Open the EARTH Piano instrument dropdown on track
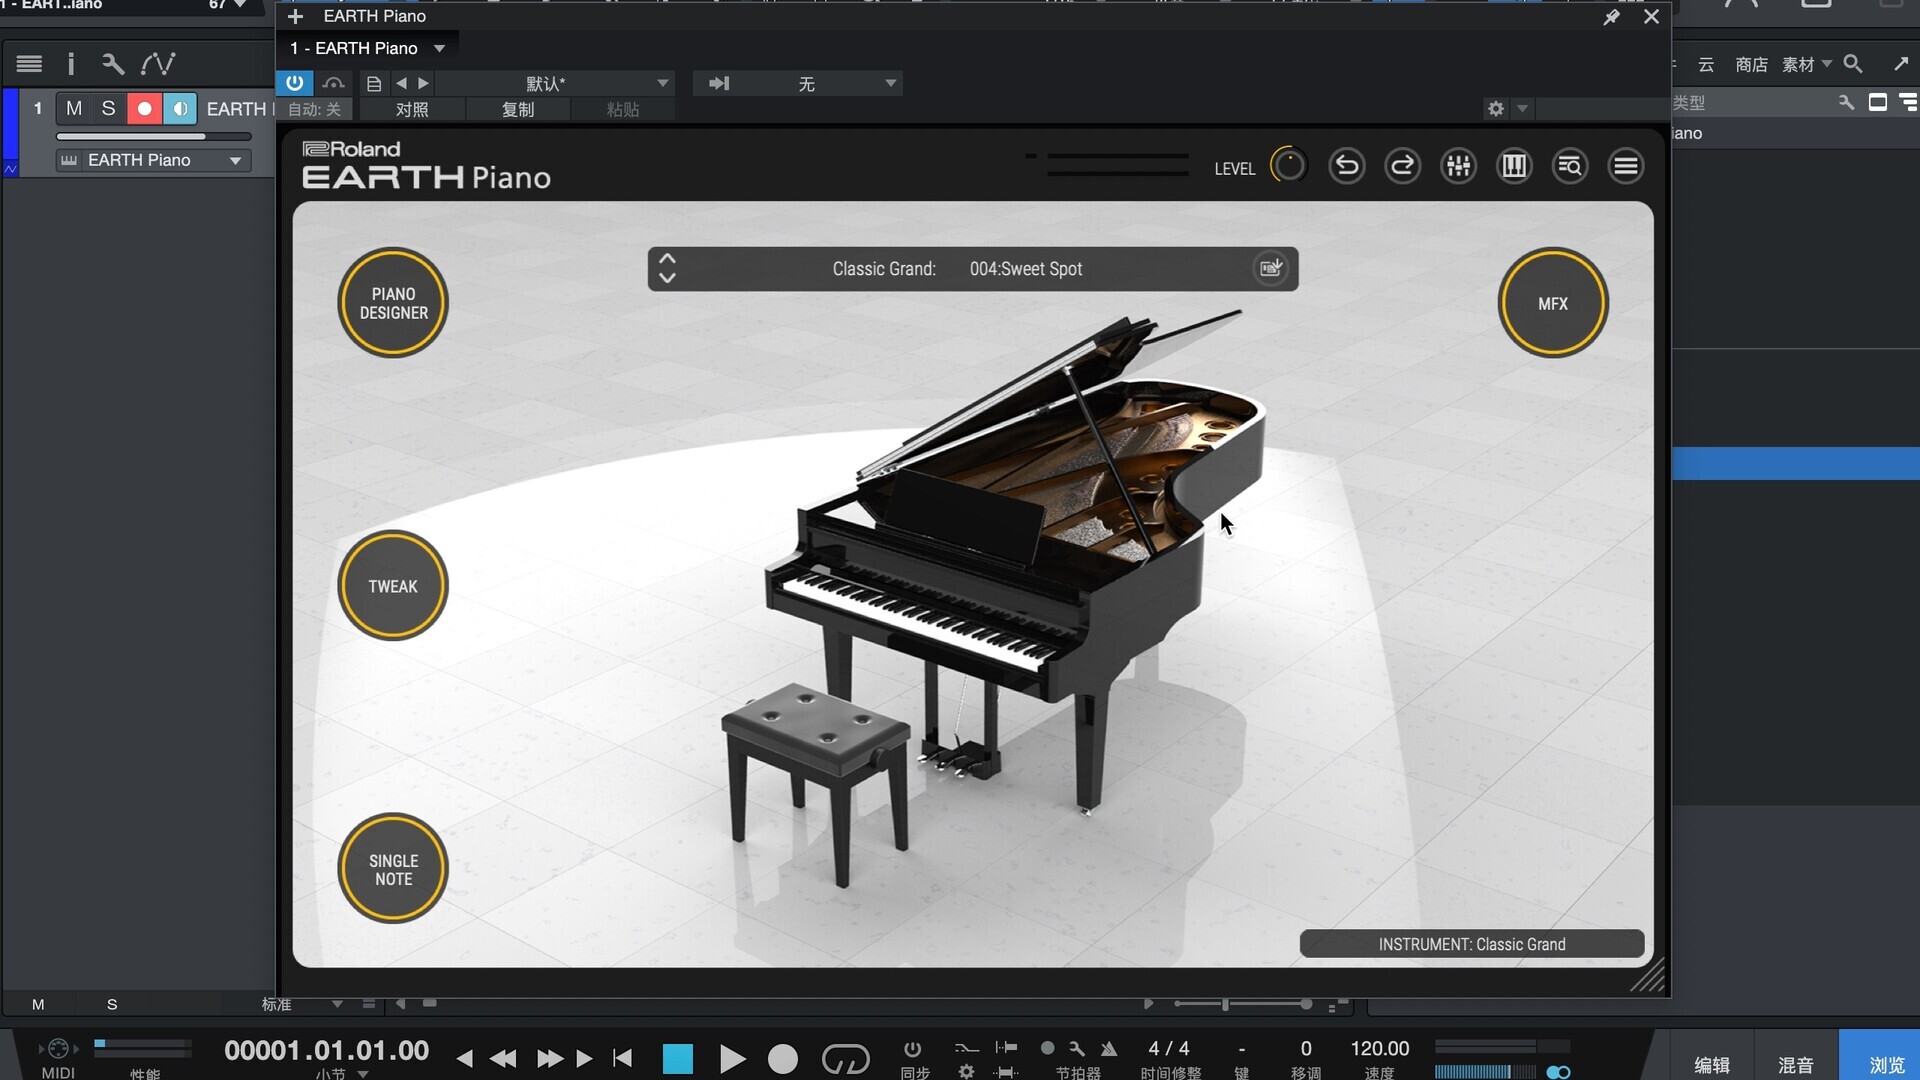Screen dimensions: 1920x1080 tap(153, 160)
